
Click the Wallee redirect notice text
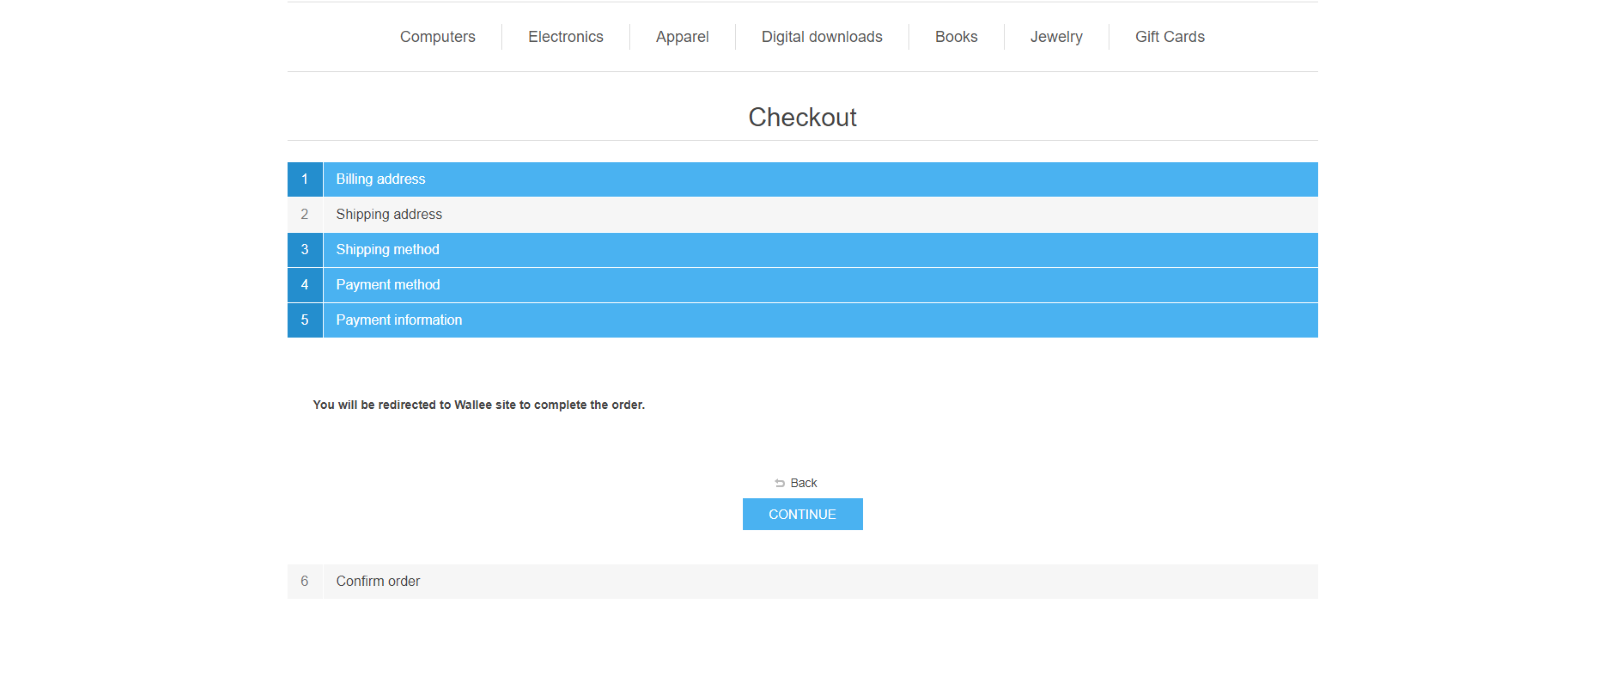479,405
